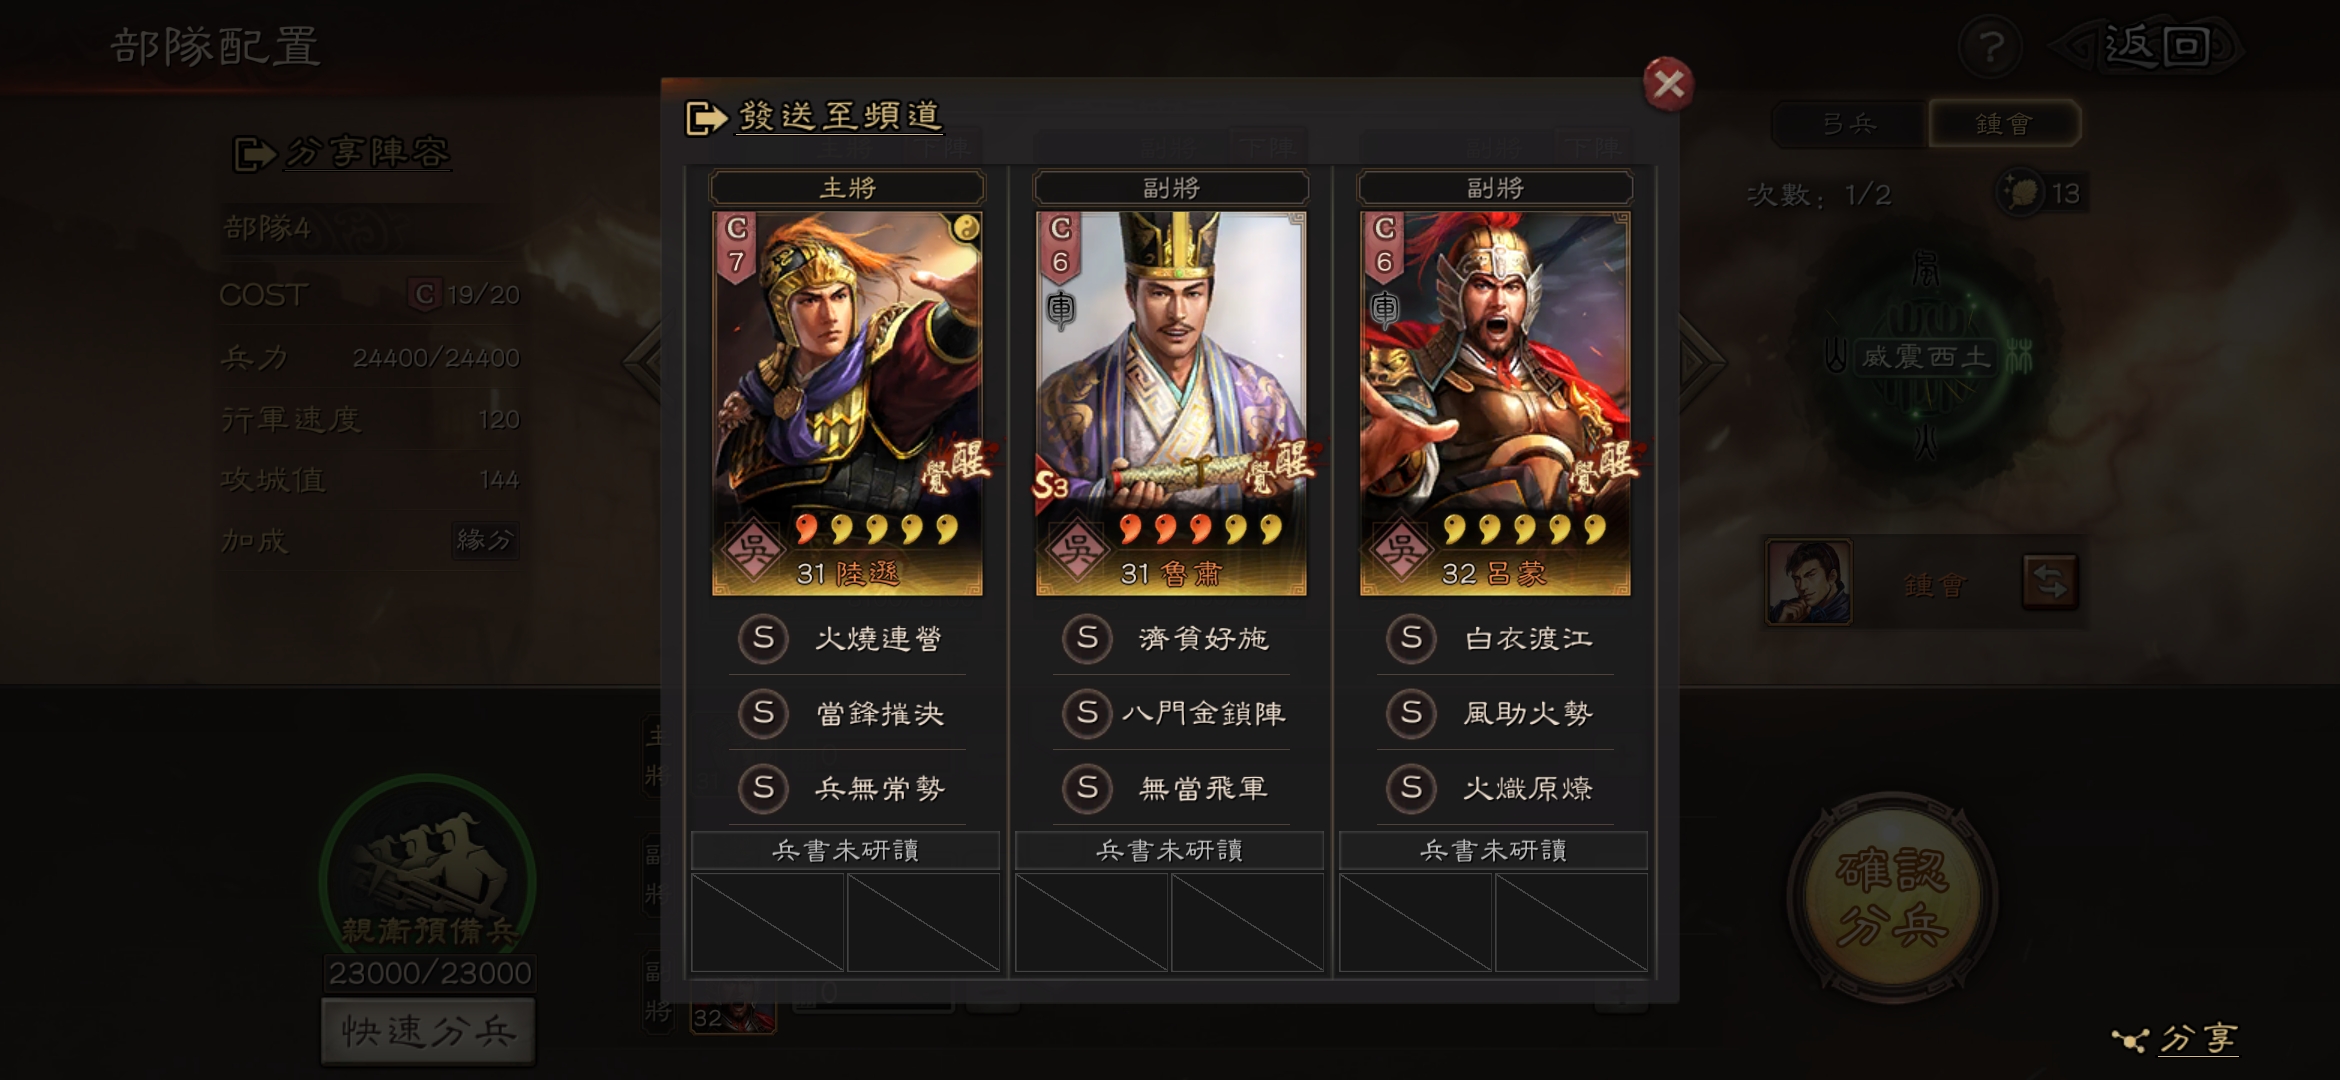Image resolution: width=2340 pixels, height=1080 pixels.
Task: Tap the 分享 share link at bottom
Action: [x=2176, y=1039]
